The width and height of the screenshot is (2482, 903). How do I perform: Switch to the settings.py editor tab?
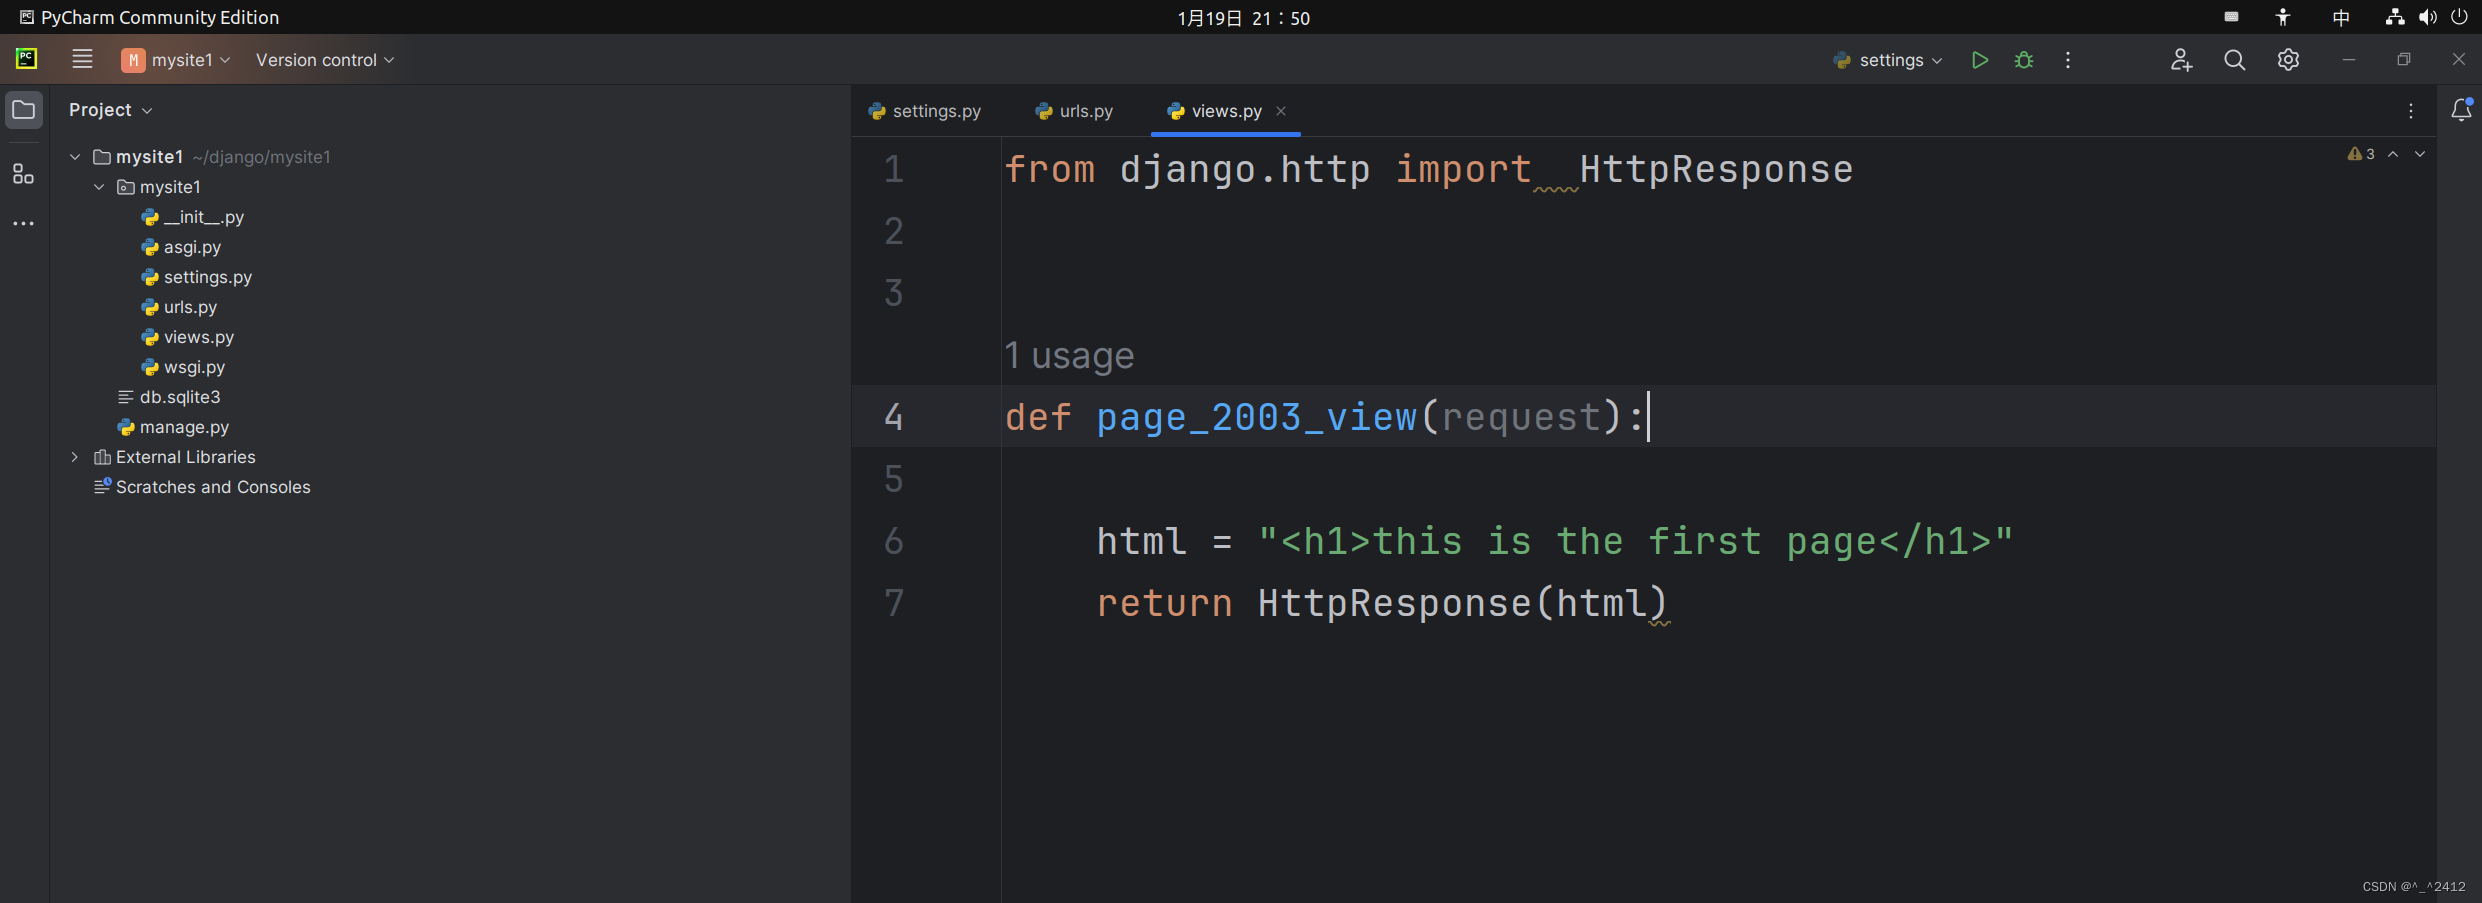tap(925, 111)
